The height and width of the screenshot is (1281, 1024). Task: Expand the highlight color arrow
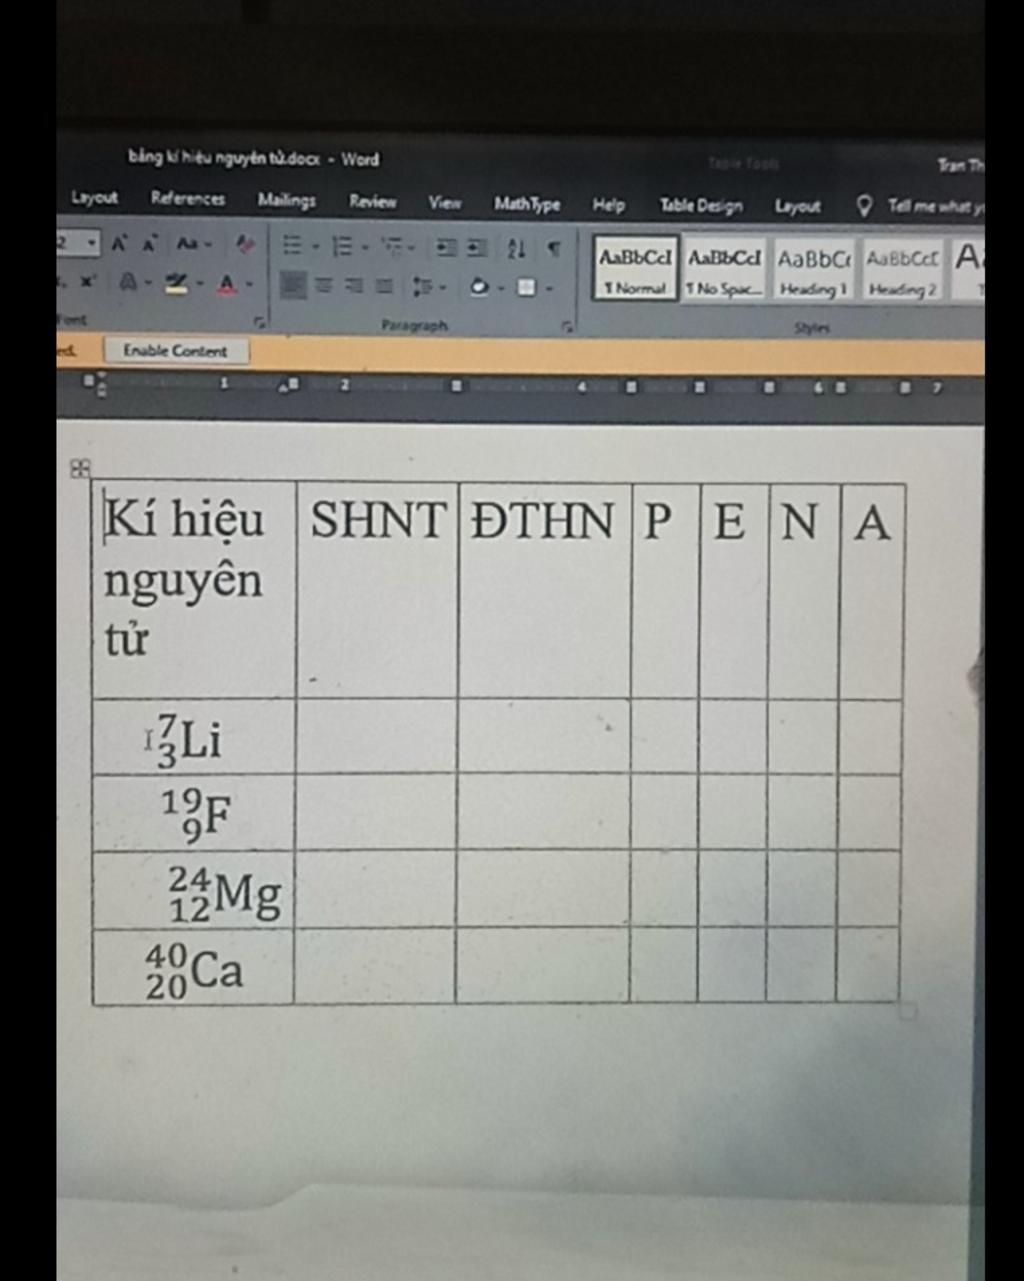(x=200, y=284)
